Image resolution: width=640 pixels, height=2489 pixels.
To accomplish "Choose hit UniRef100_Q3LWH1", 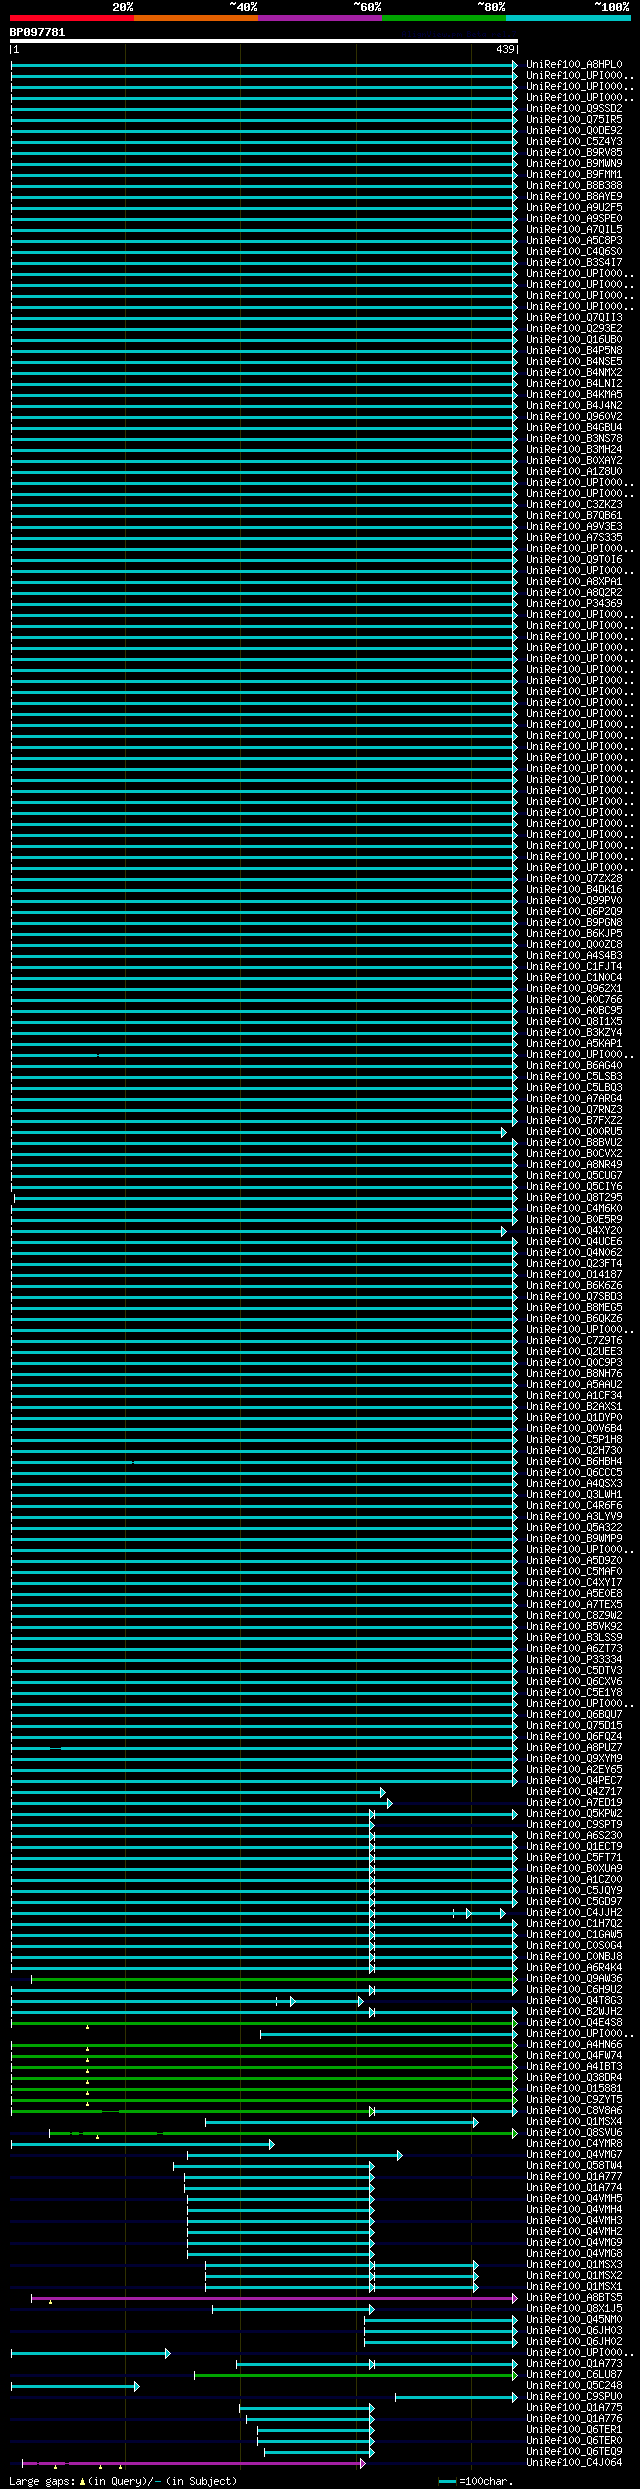I will click(574, 1495).
